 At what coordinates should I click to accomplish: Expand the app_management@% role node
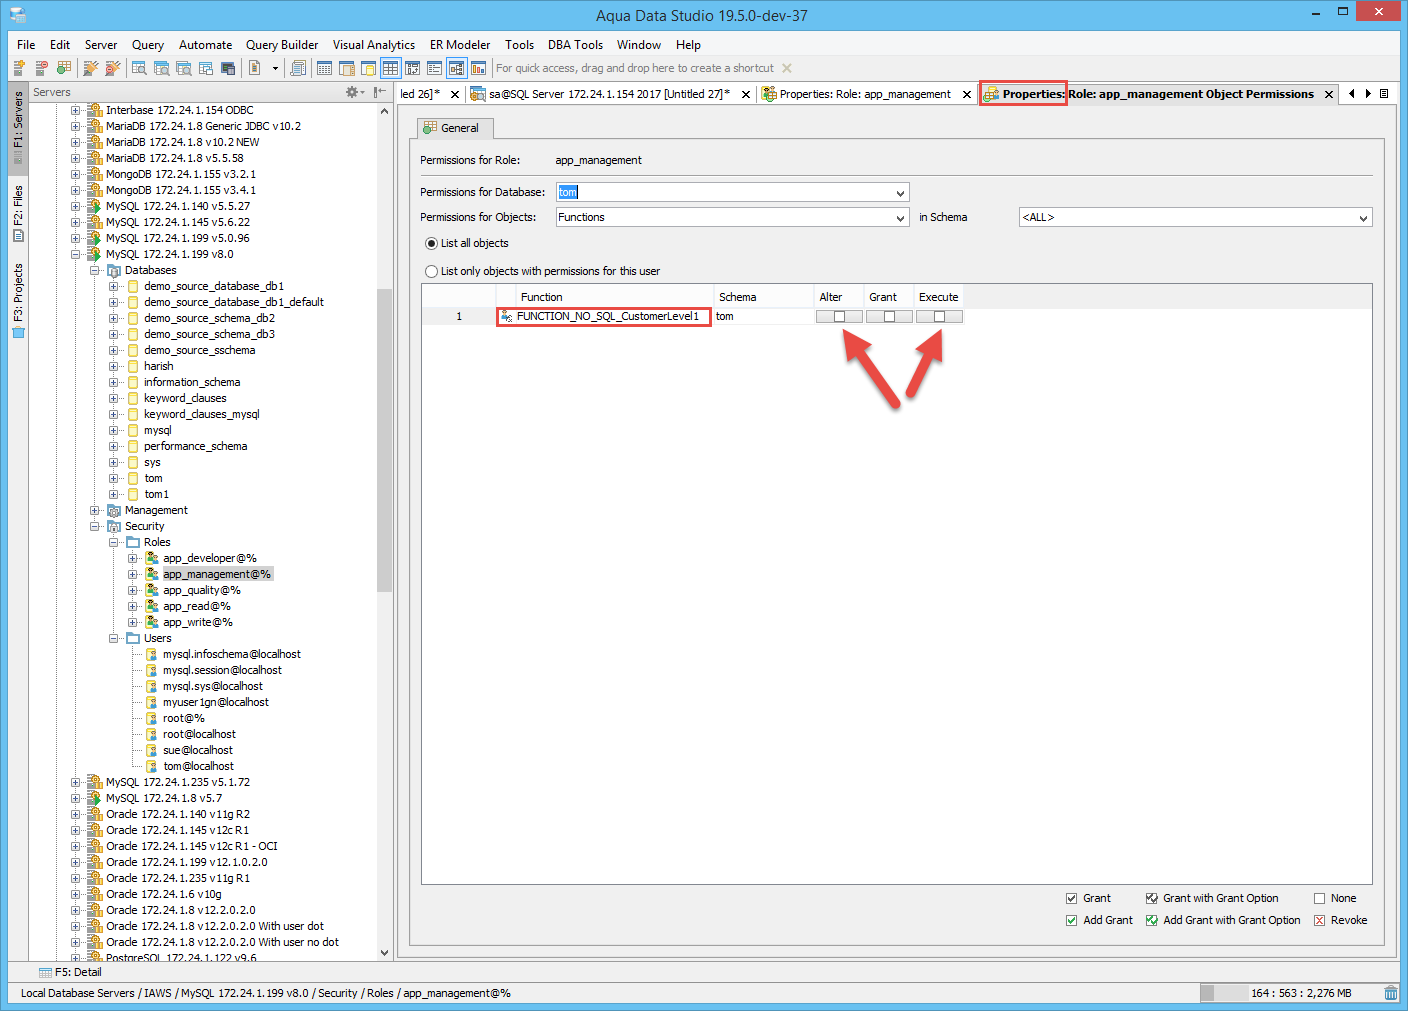(x=133, y=574)
